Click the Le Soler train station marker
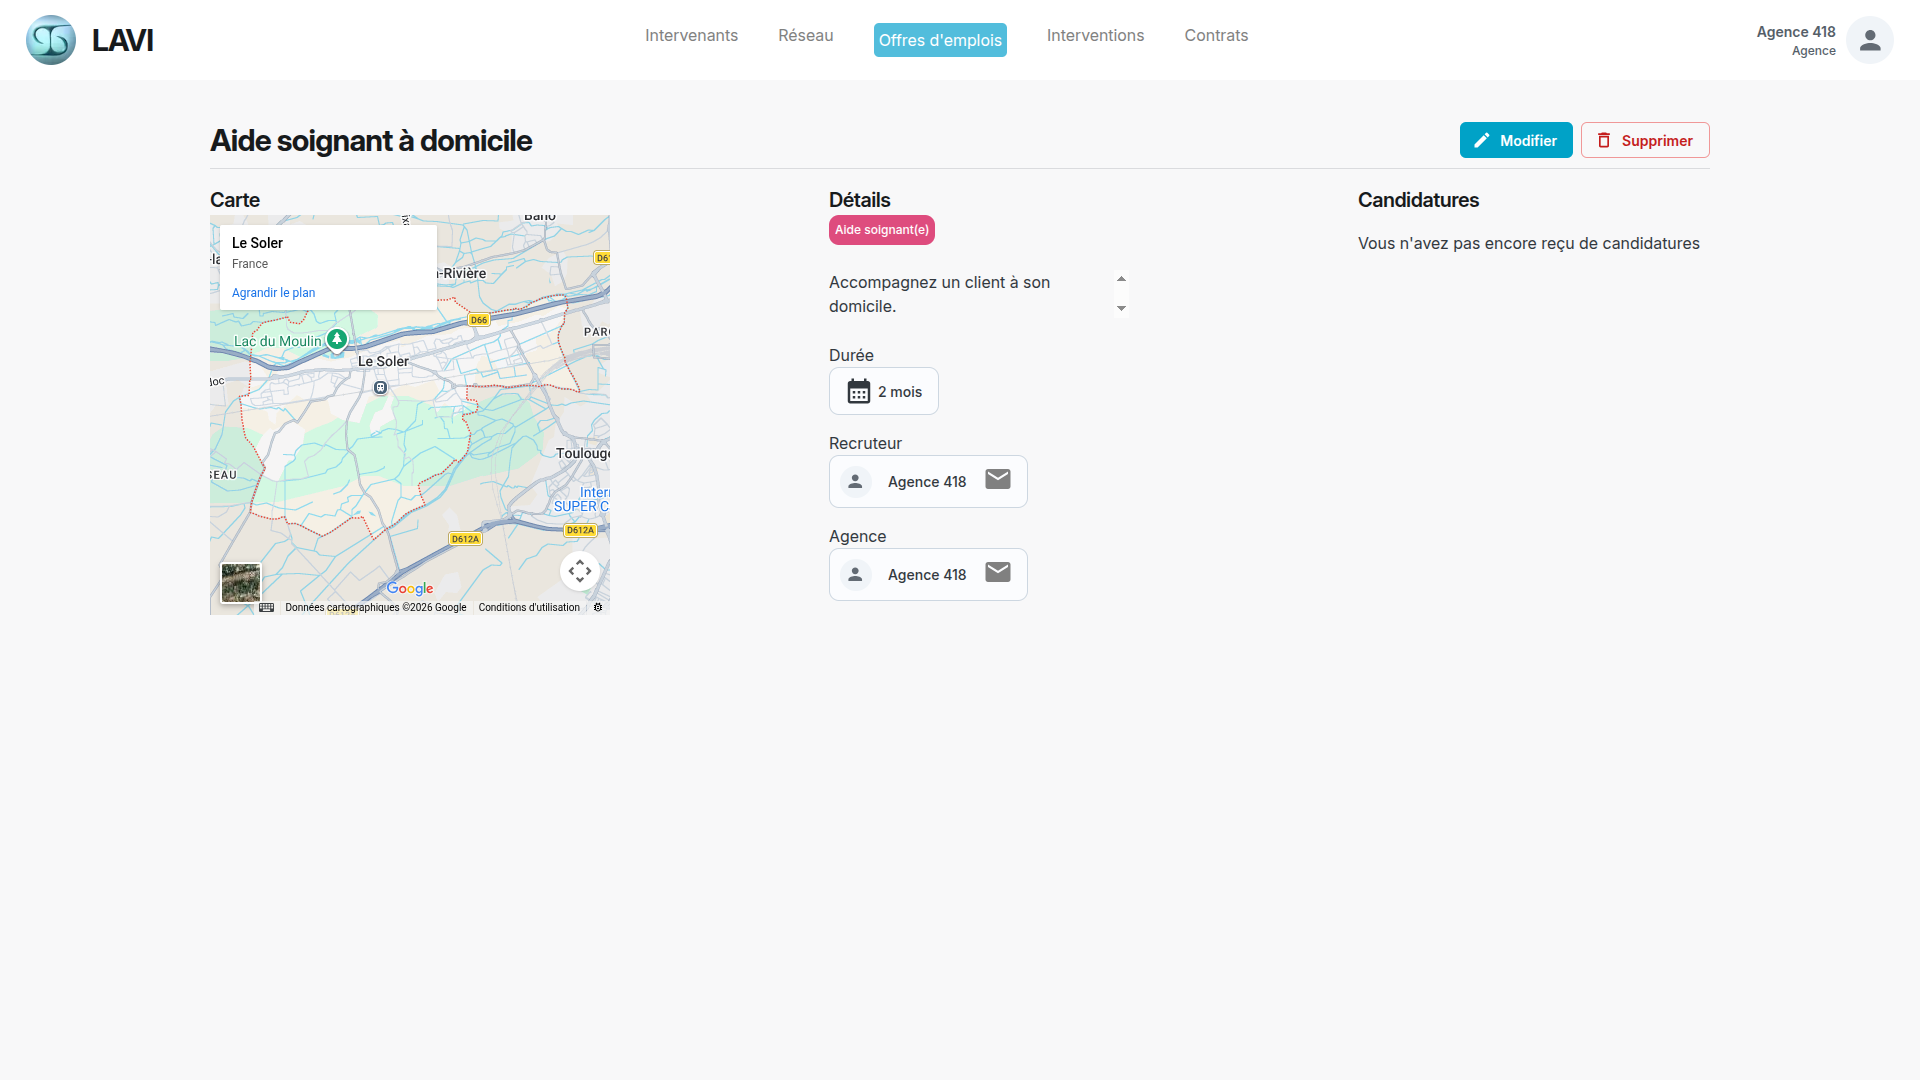Screen dimensions: 1920x1080 (x=380, y=387)
